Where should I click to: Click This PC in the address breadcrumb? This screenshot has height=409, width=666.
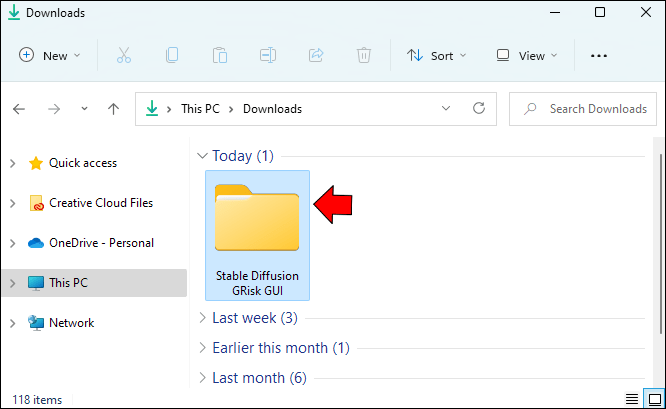point(200,109)
